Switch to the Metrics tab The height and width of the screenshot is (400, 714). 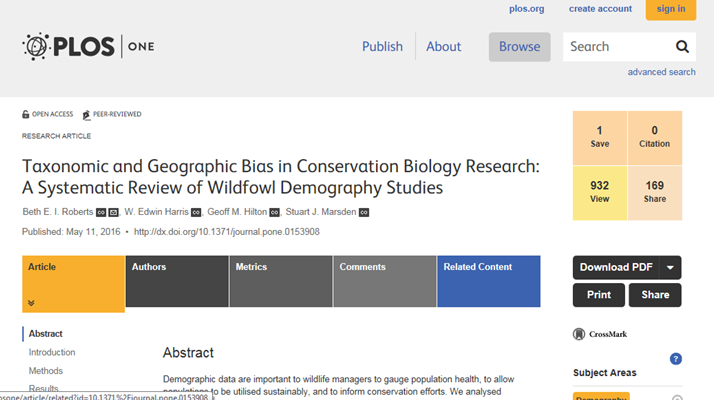point(281,281)
